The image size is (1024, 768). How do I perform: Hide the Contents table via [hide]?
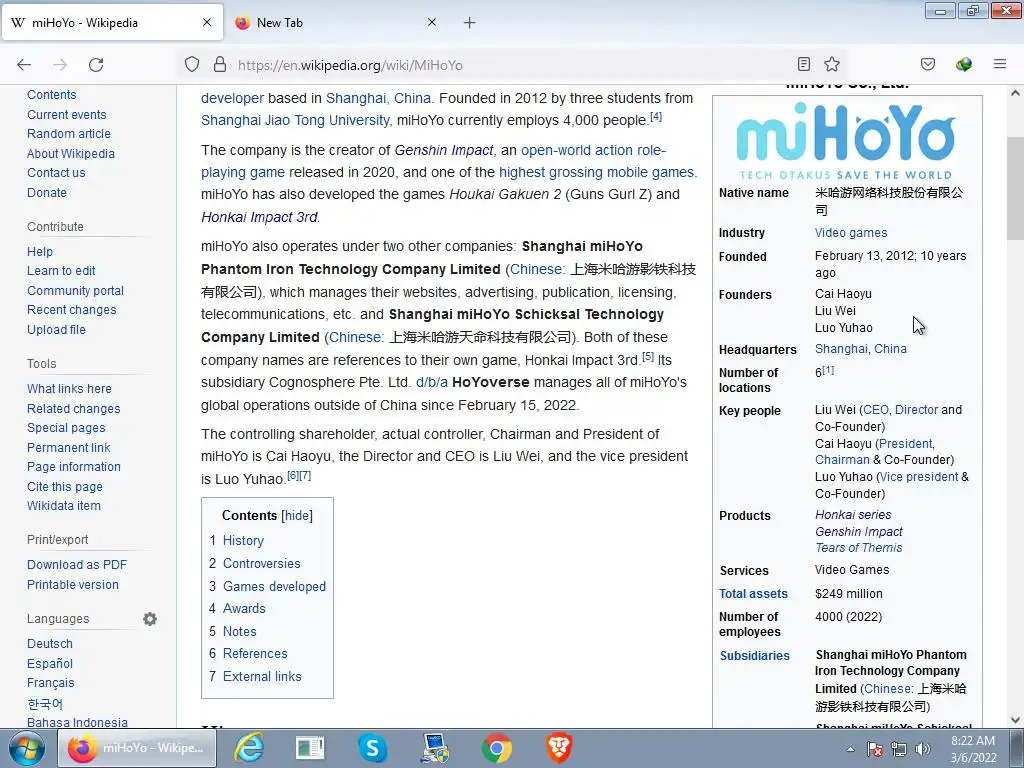click(x=297, y=515)
